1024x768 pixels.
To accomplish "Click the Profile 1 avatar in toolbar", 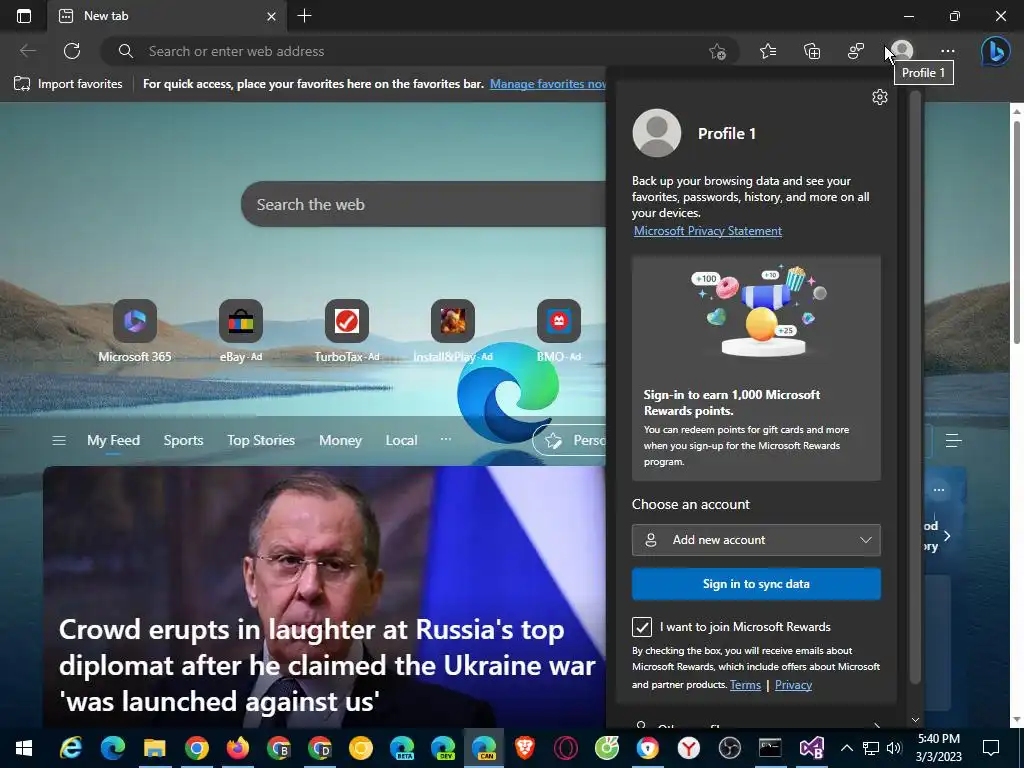I will 902,50.
